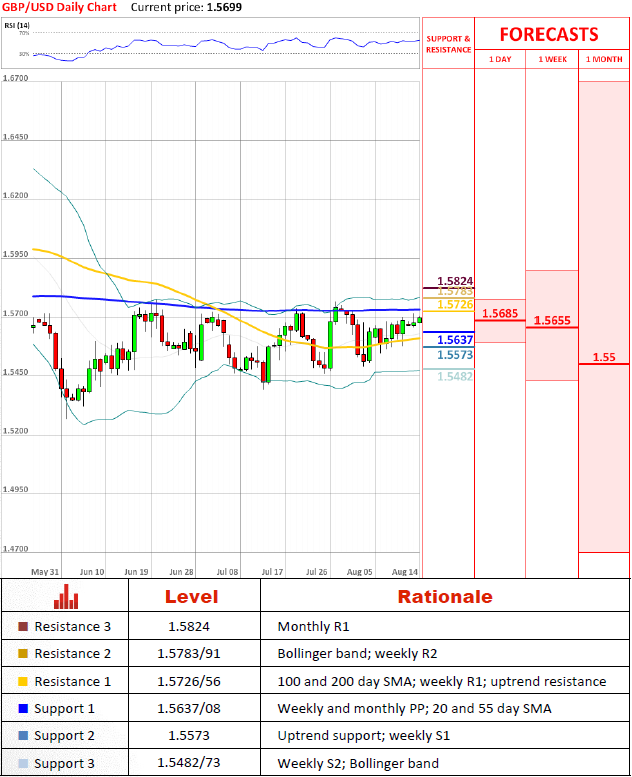
Task: Click the Aug 14 date axis label
Action: [x=405, y=572]
